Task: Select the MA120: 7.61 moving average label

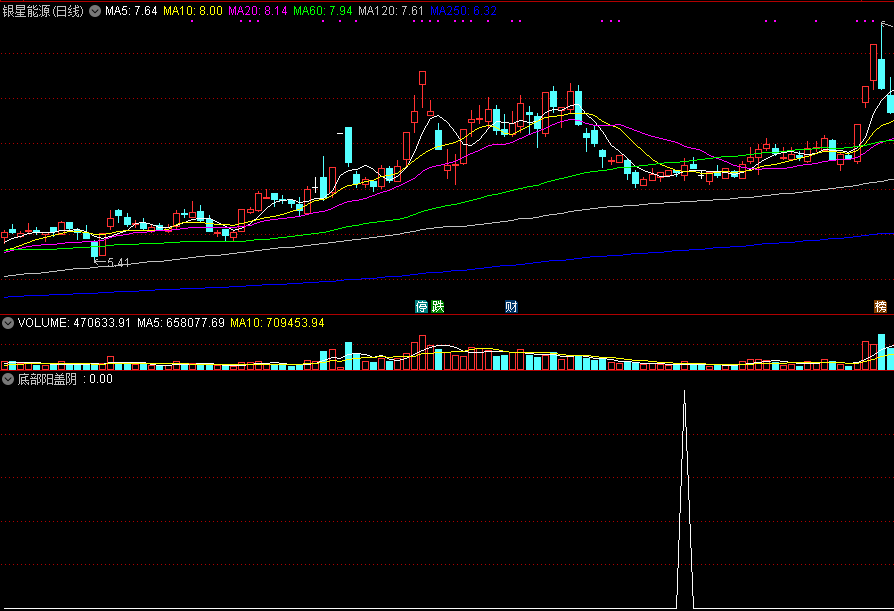Action: (x=391, y=11)
